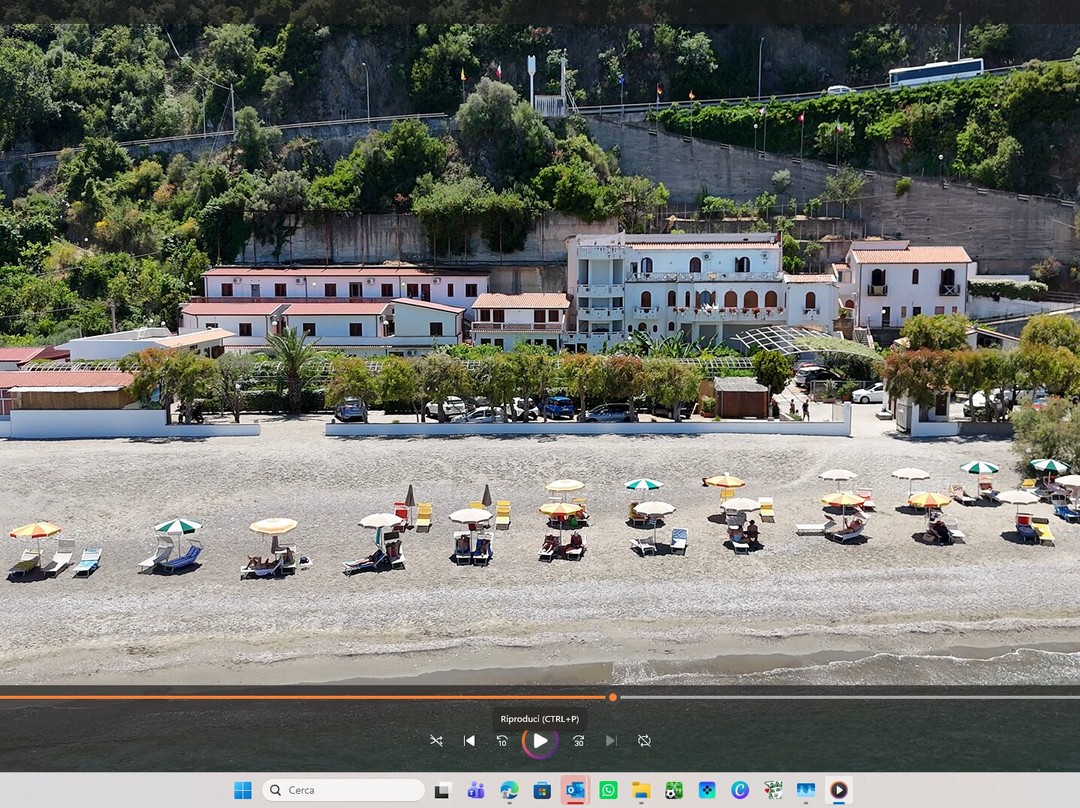The image size is (1080, 808).
Task: Open the Windows Start menu
Action: (x=242, y=790)
